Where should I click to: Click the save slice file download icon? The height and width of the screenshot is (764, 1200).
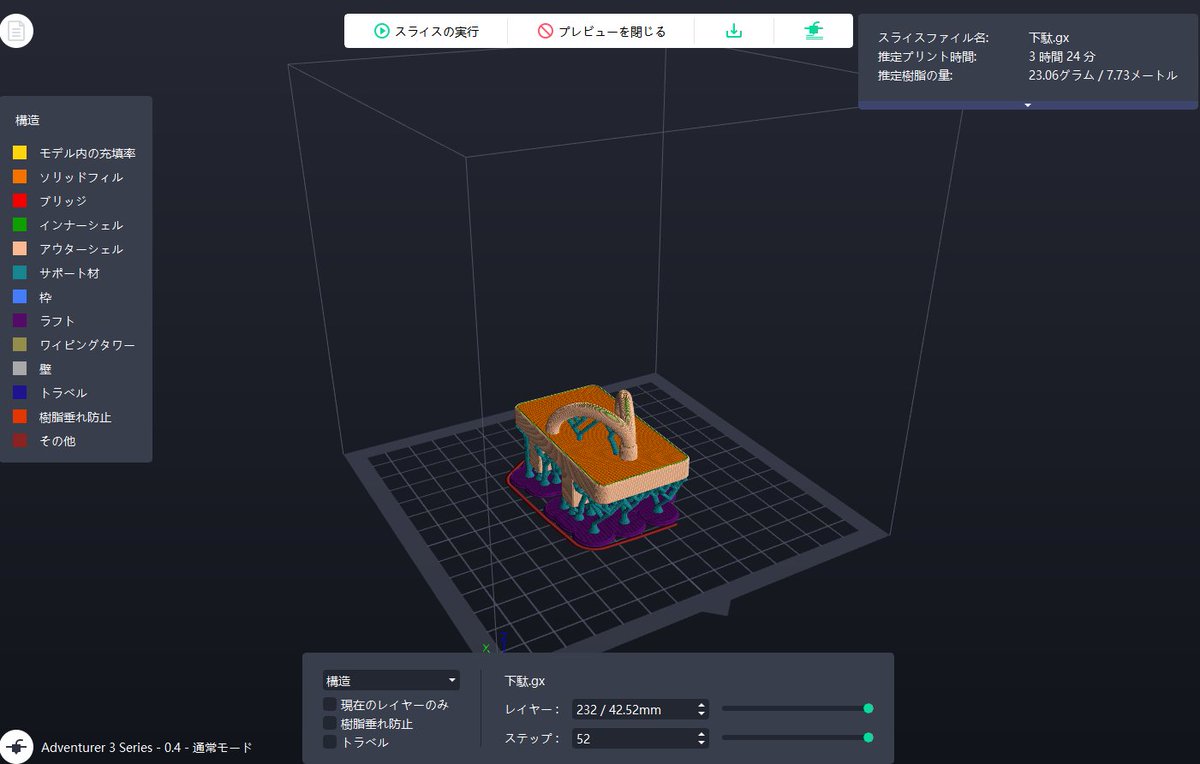pyautogui.click(x=735, y=31)
